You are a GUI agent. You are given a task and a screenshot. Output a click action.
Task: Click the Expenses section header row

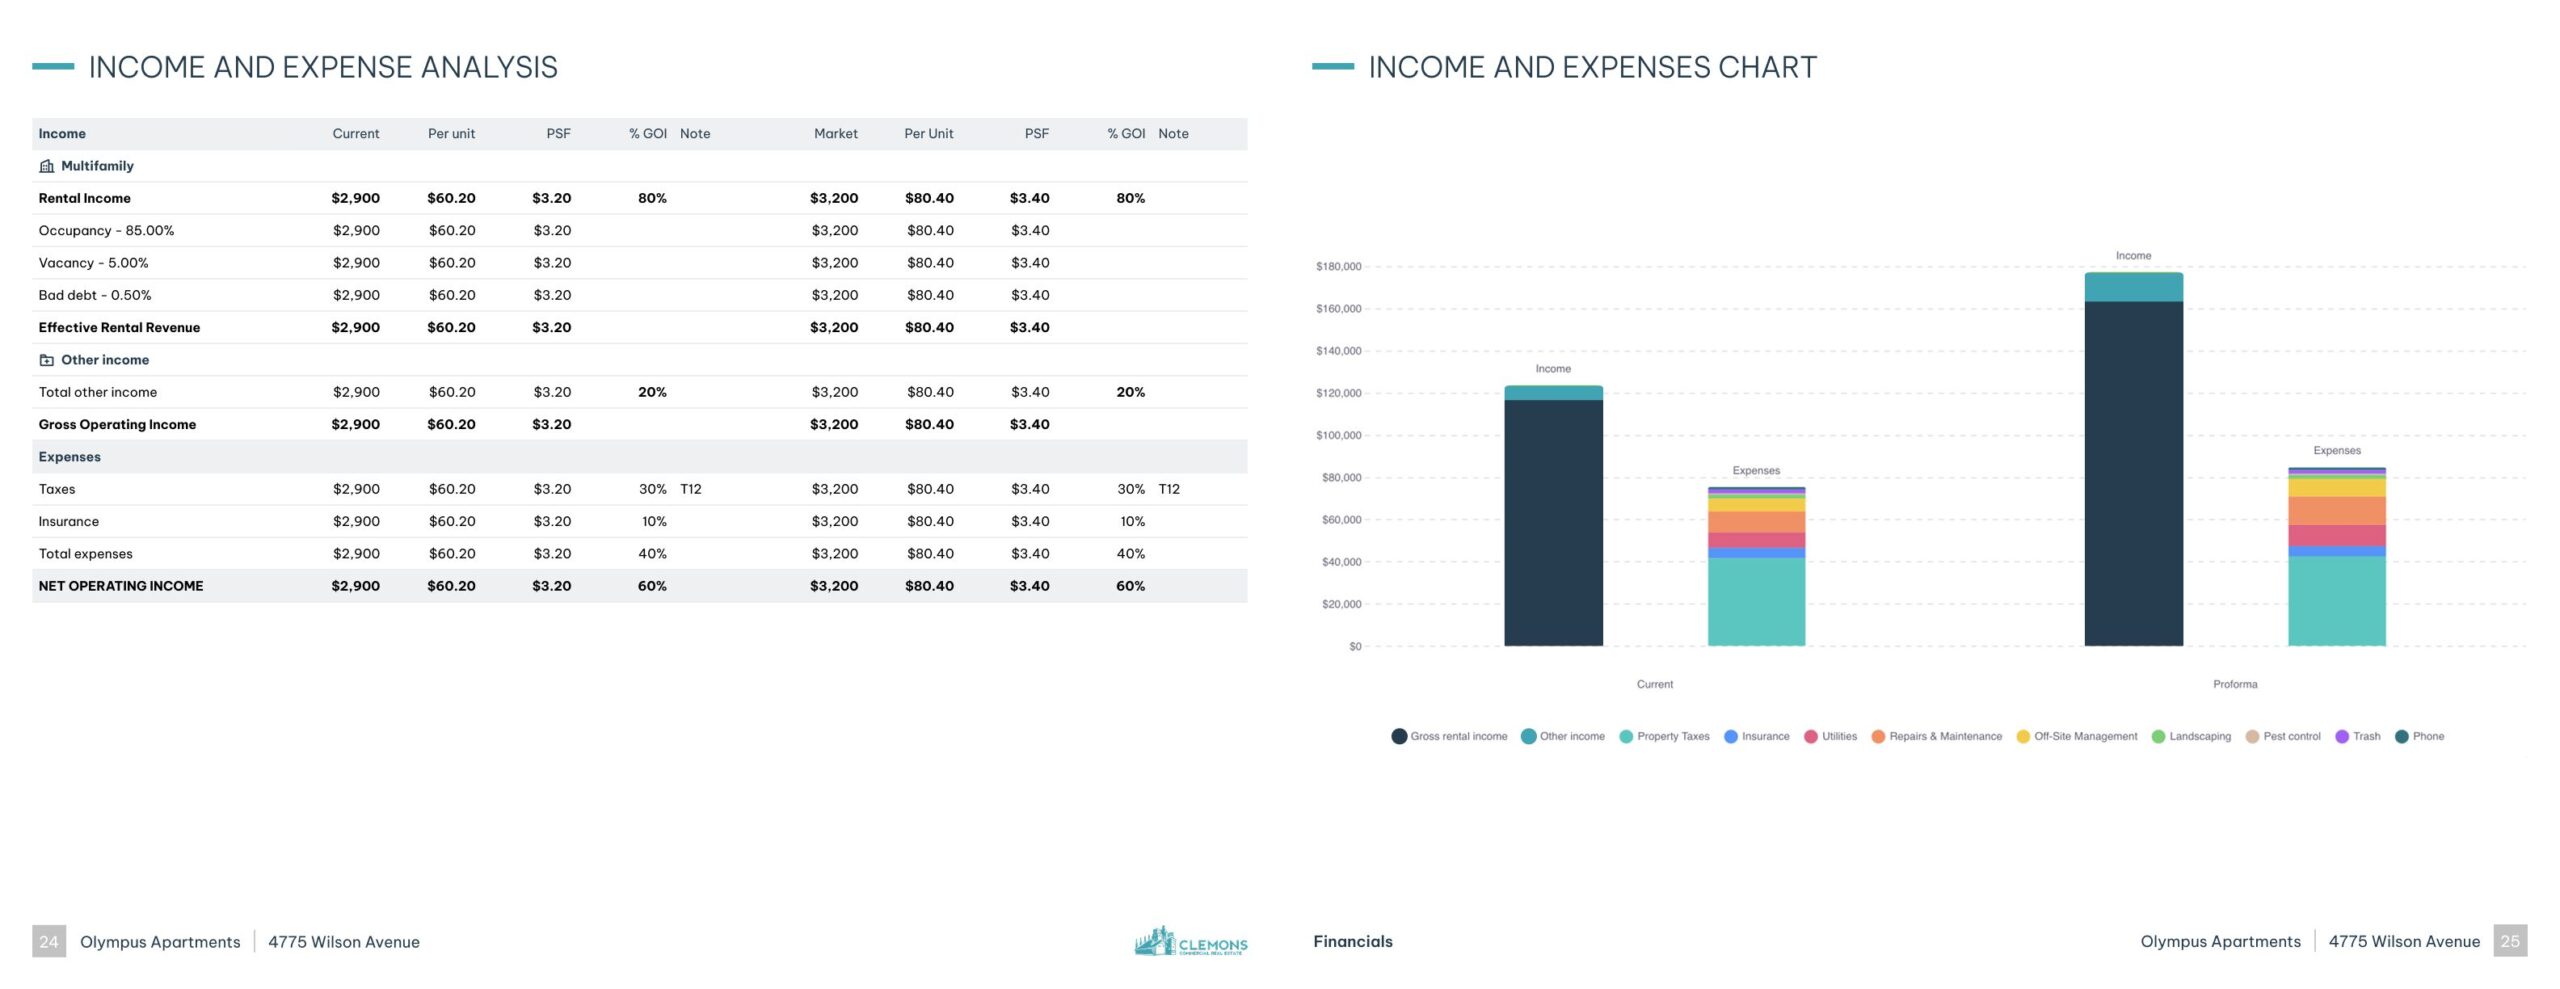tap(69, 457)
